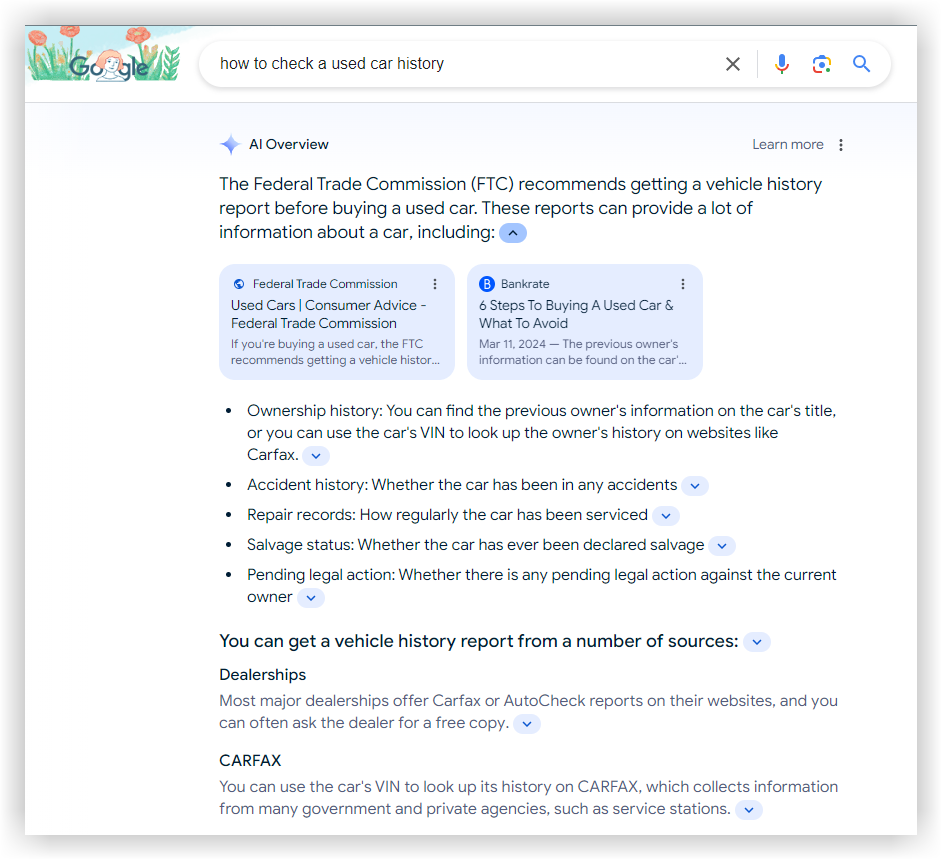Open Used Cars Consumer Advice FTC link
The height and width of the screenshot is (860, 942).
pos(329,314)
